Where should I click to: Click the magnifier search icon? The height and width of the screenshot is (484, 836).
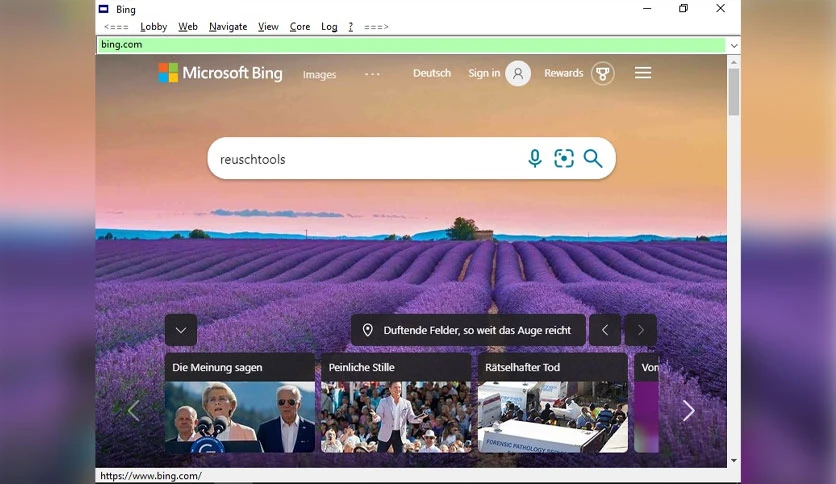592,158
